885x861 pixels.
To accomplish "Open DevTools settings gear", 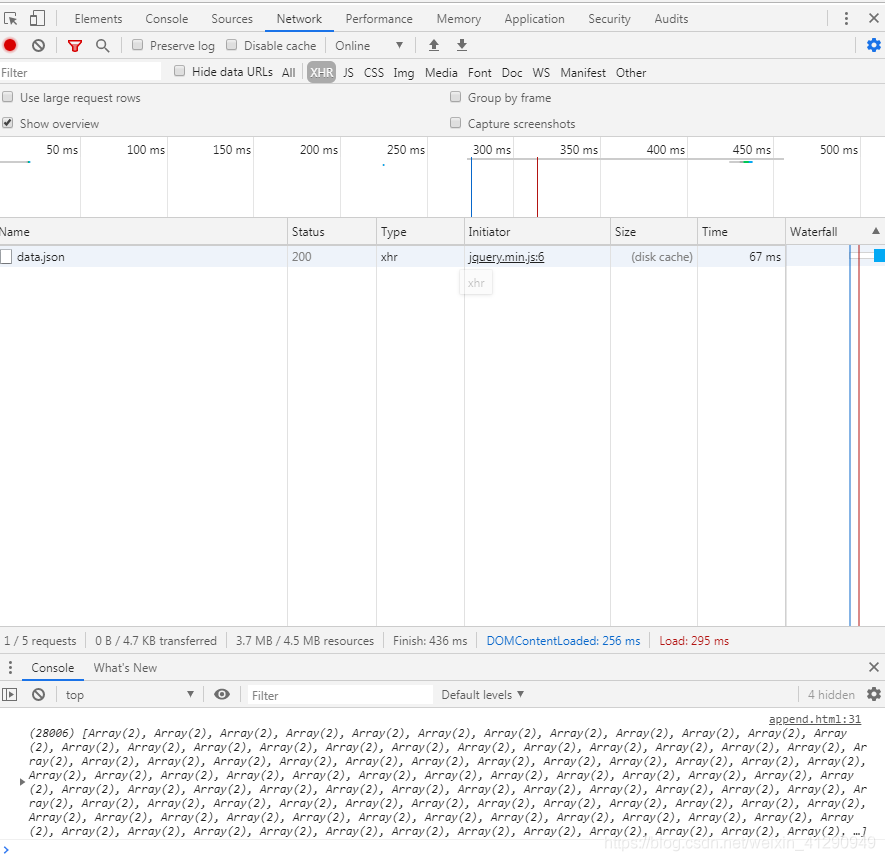I will tap(873, 45).
